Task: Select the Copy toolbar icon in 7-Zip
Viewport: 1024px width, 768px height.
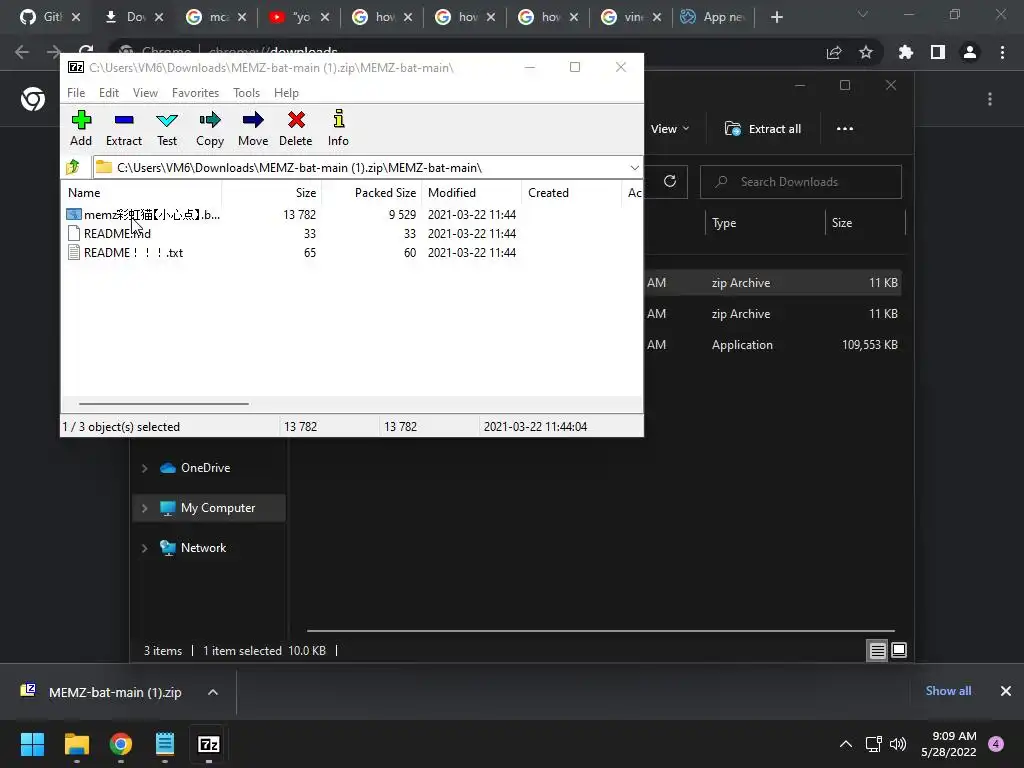Action: pyautogui.click(x=210, y=128)
